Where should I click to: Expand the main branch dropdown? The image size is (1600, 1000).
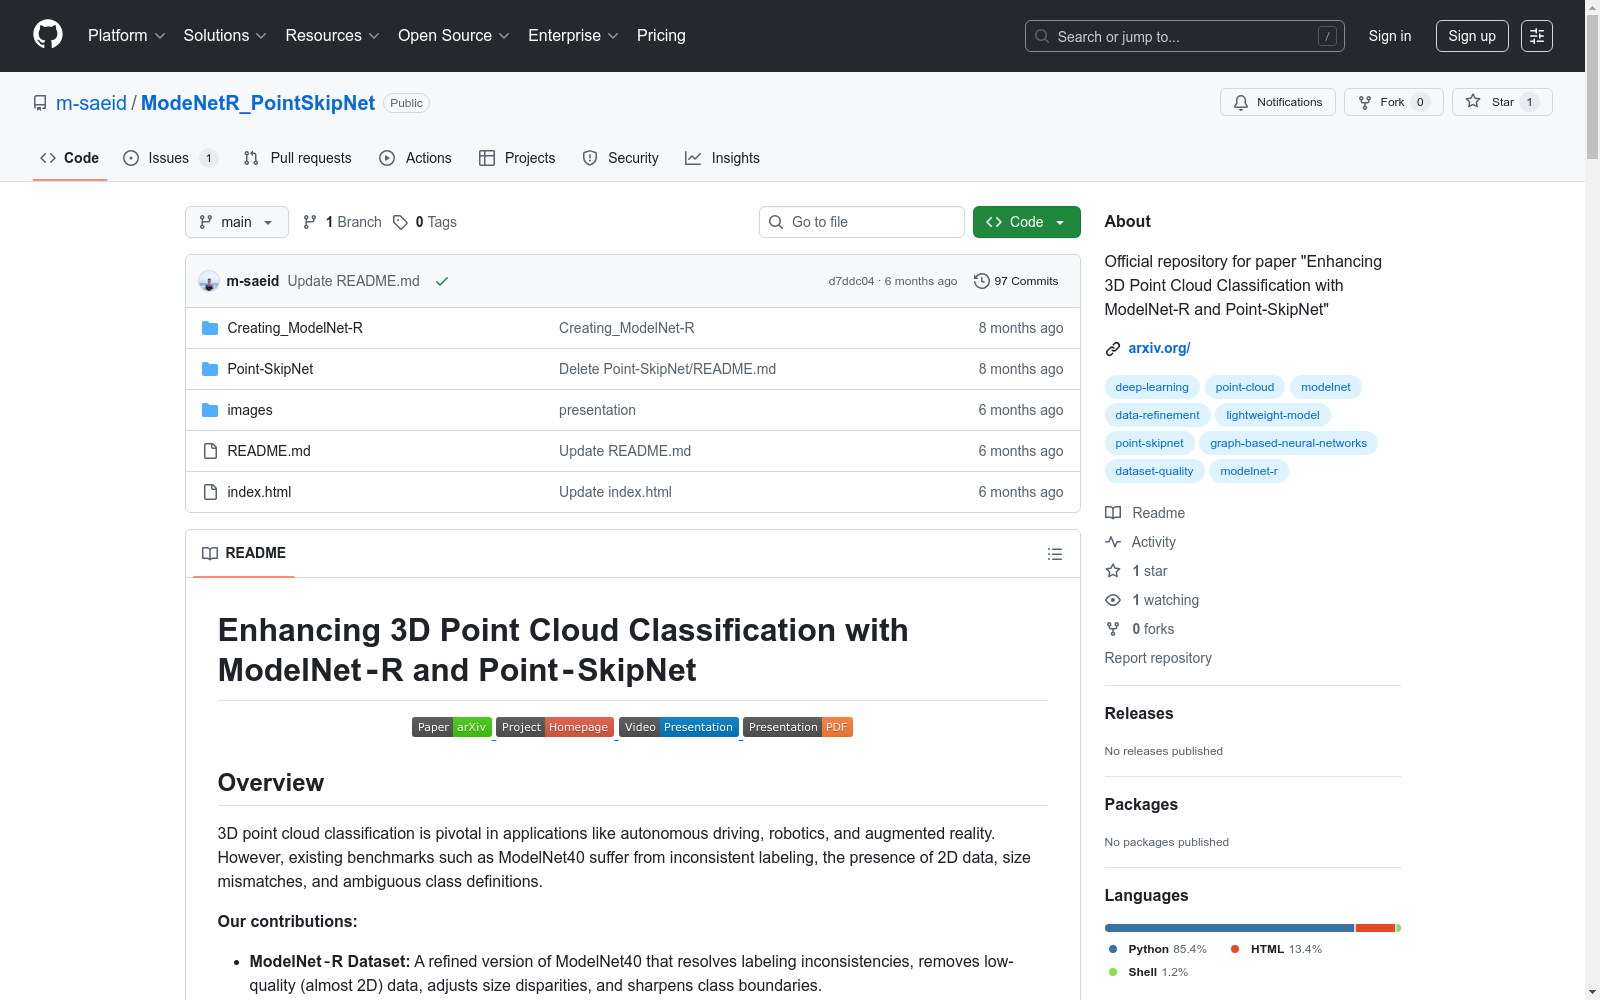pyautogui.click(x=236, y=222)
